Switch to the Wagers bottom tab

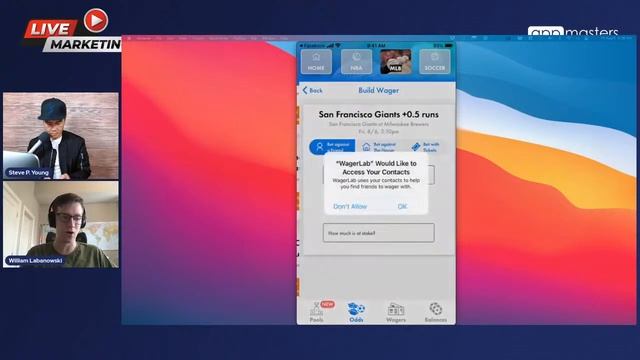coord(396,312)
